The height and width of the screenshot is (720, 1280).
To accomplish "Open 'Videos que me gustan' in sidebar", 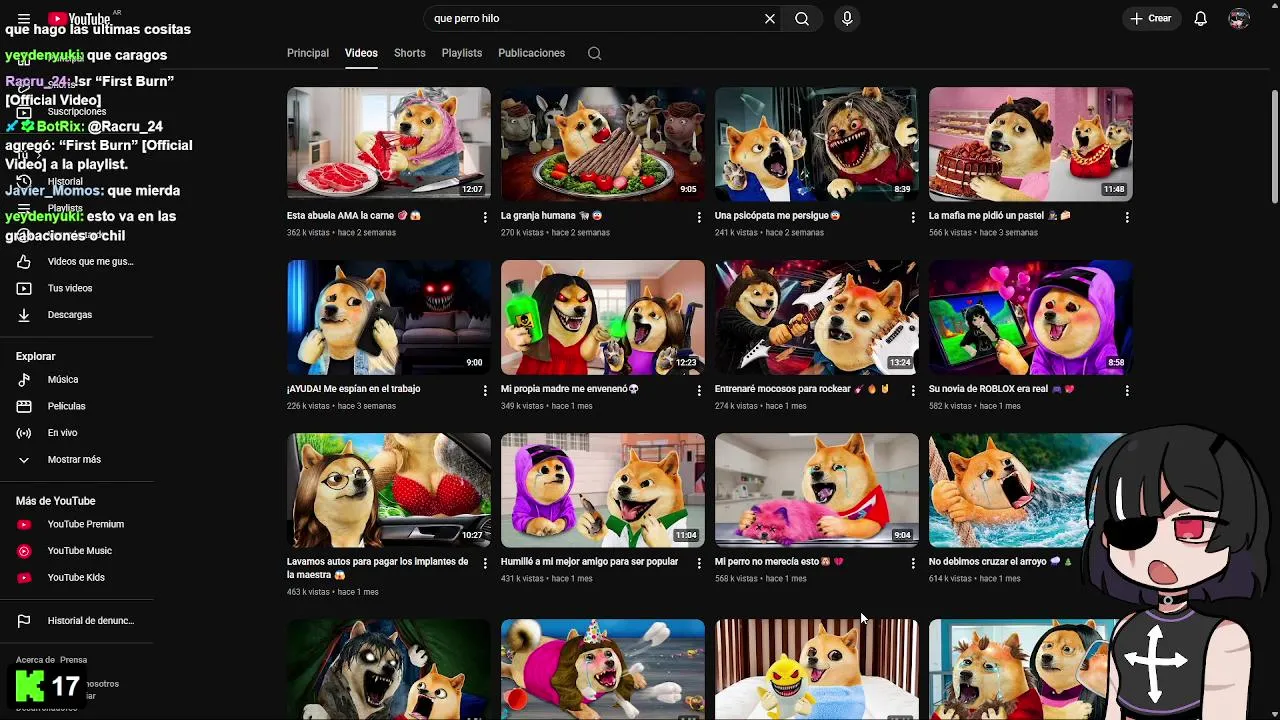I will 77,262.
